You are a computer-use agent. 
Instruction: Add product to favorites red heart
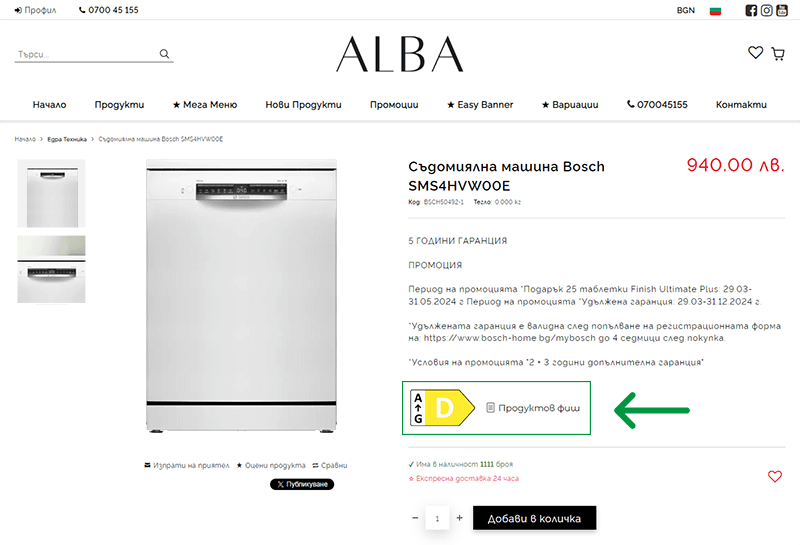click(774, 476)
